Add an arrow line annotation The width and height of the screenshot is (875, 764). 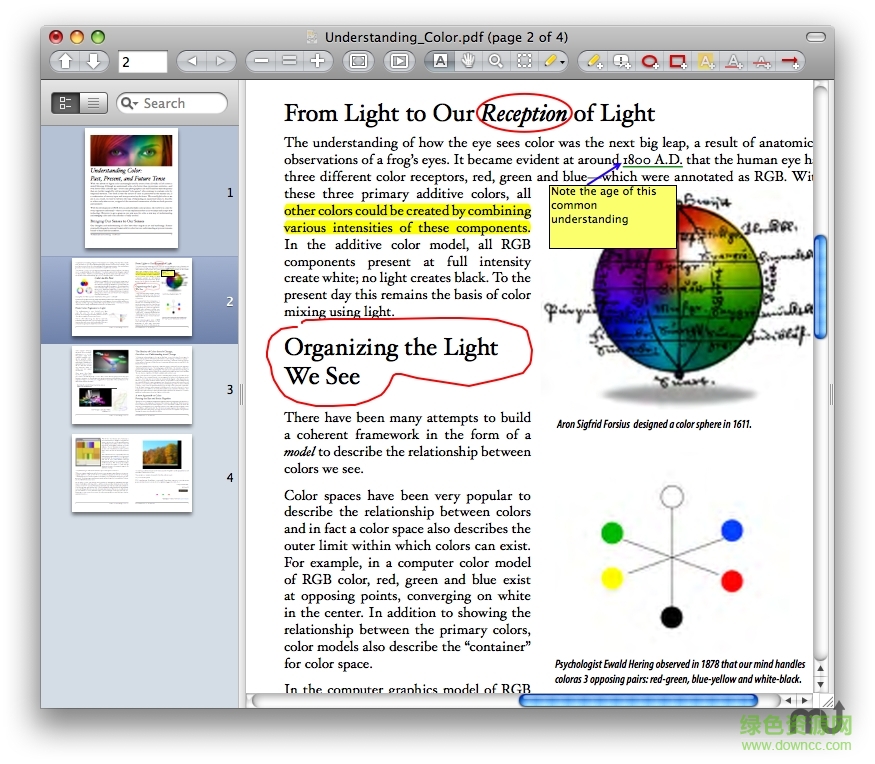point(789,61)
